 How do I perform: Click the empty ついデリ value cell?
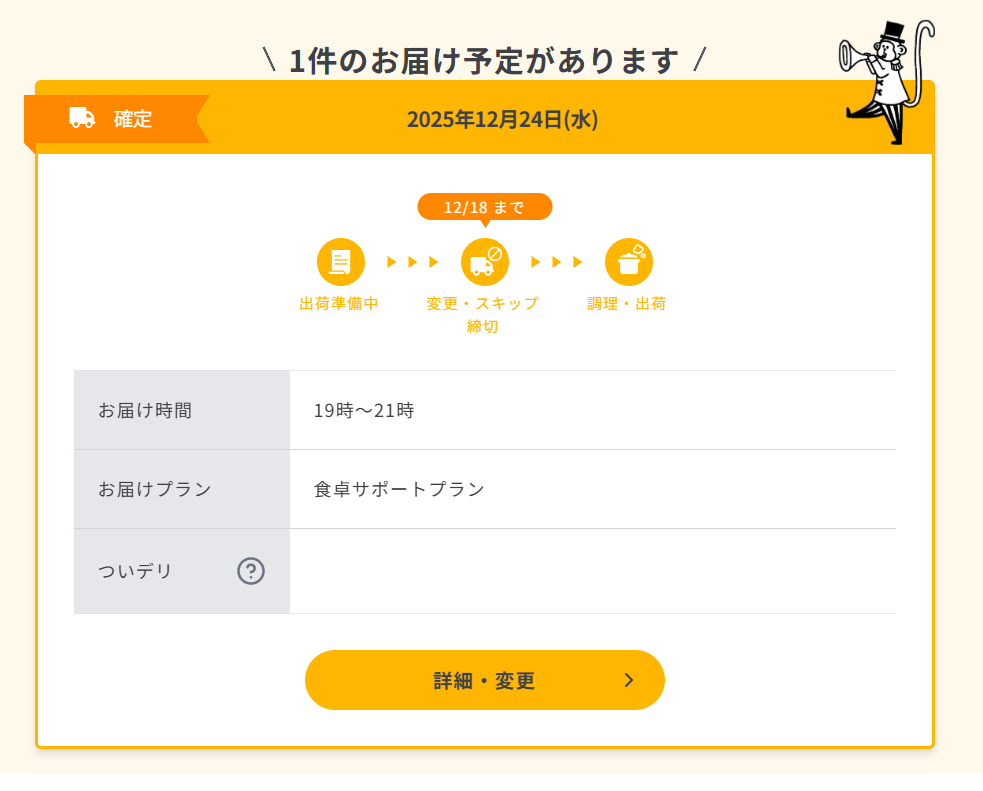(592, 571)
